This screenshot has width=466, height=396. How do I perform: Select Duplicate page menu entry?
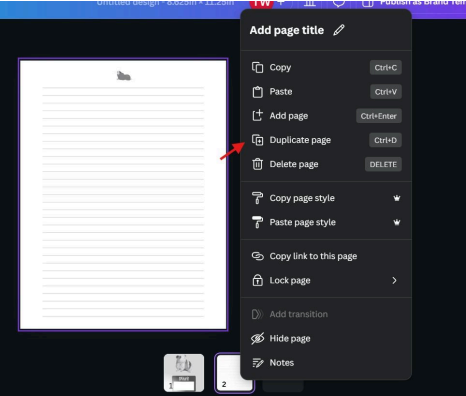326,140
